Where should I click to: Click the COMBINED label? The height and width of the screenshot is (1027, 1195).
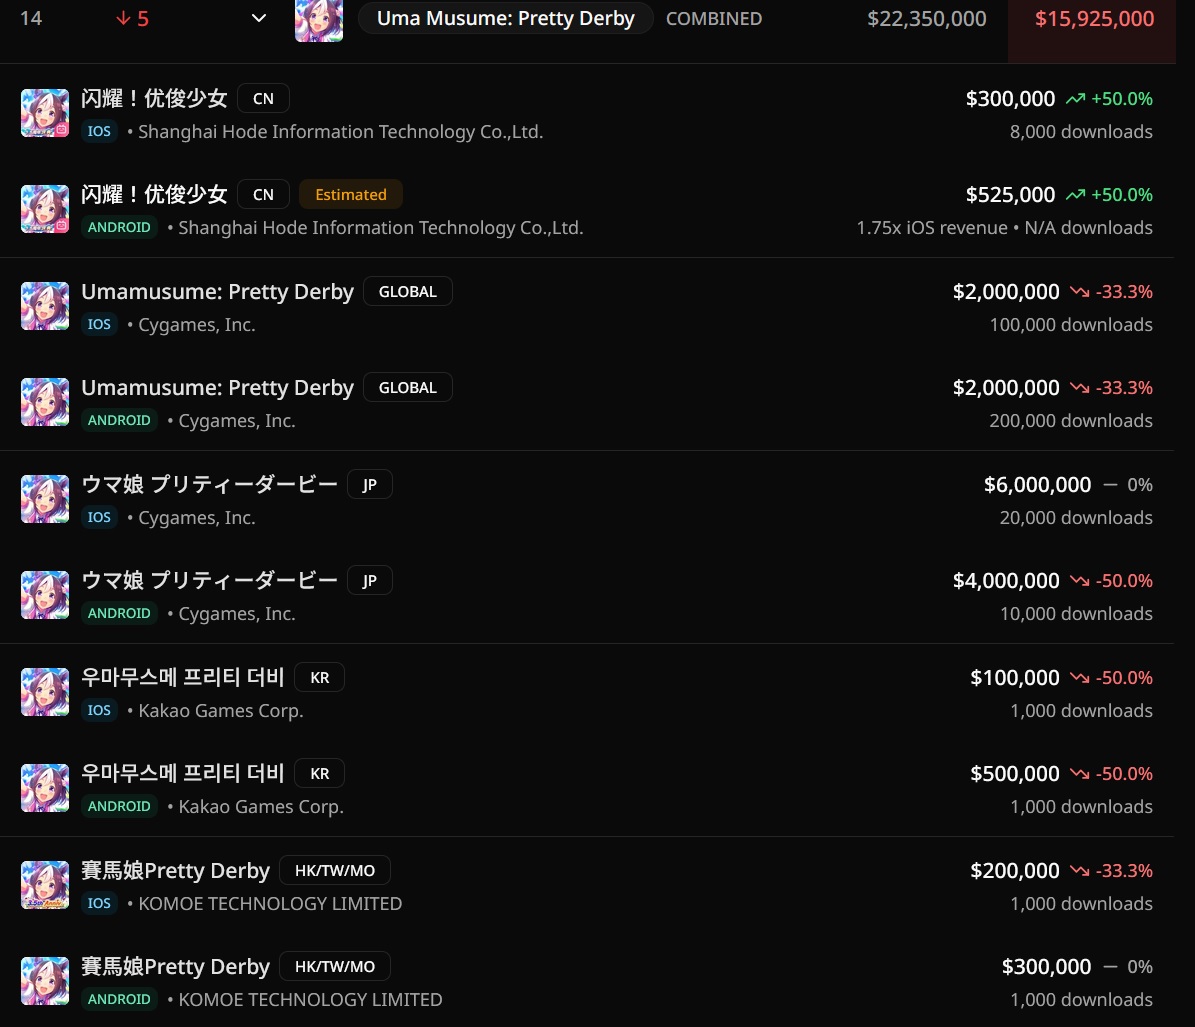714,18
